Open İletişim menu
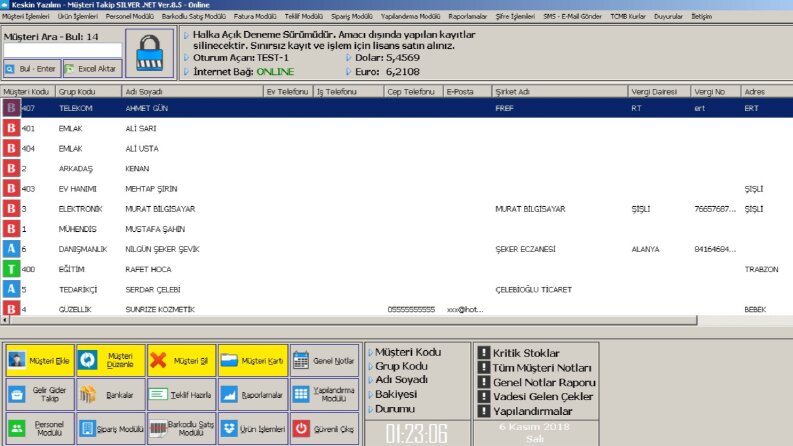Screen dimensions: 793x446 (701, 16)
